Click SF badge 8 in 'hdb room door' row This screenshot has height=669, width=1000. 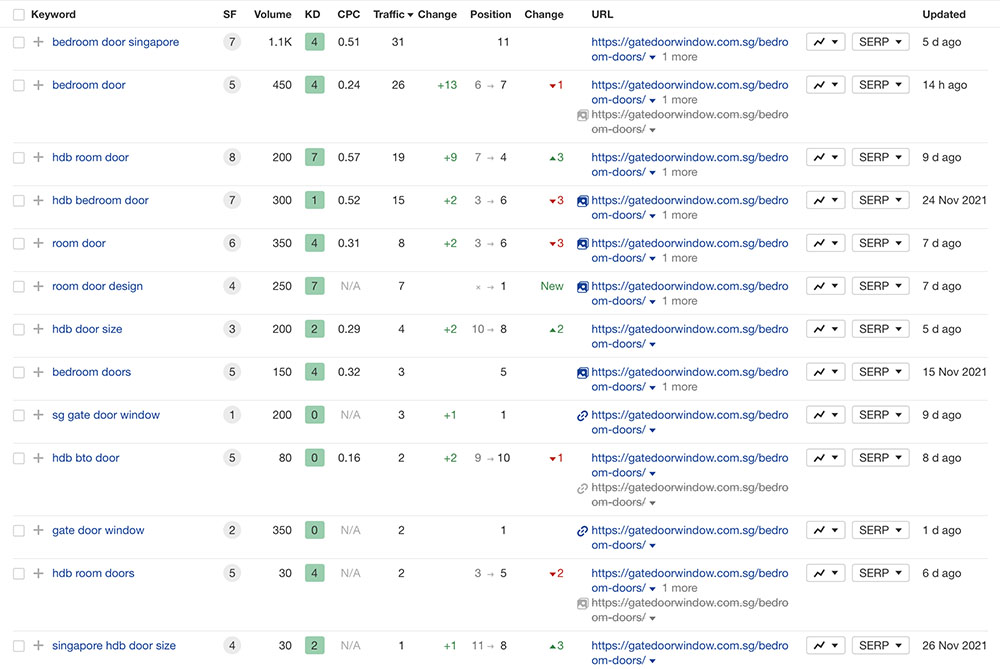[232, 158]
